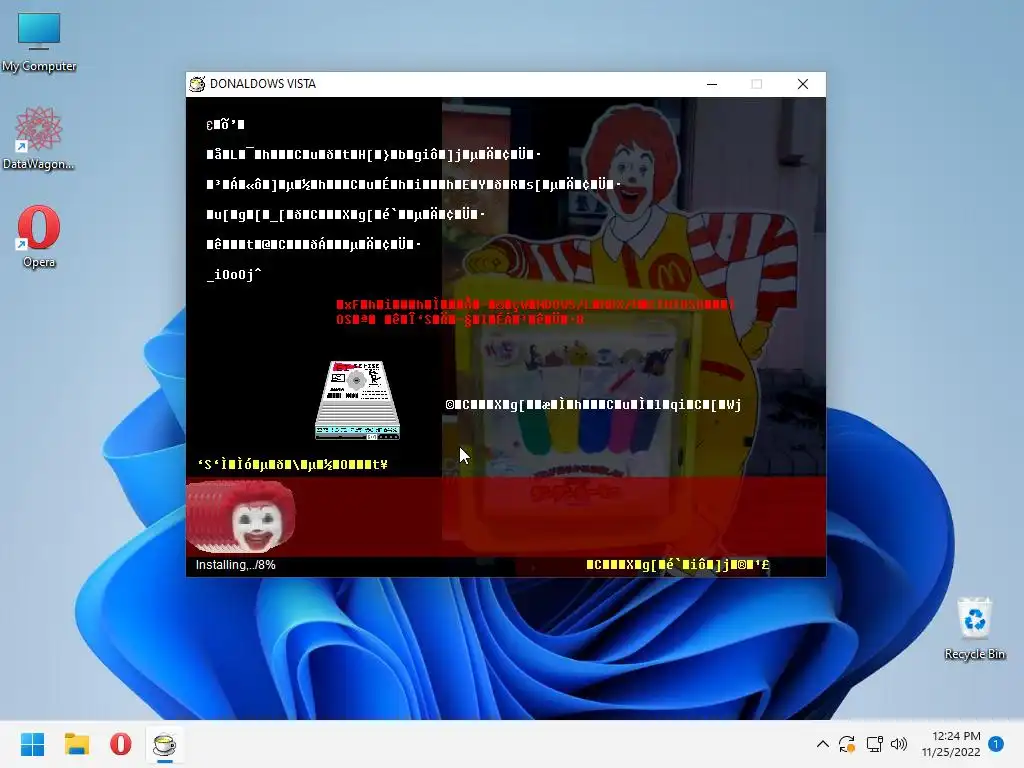Click the hard drive image in installer

357,400
